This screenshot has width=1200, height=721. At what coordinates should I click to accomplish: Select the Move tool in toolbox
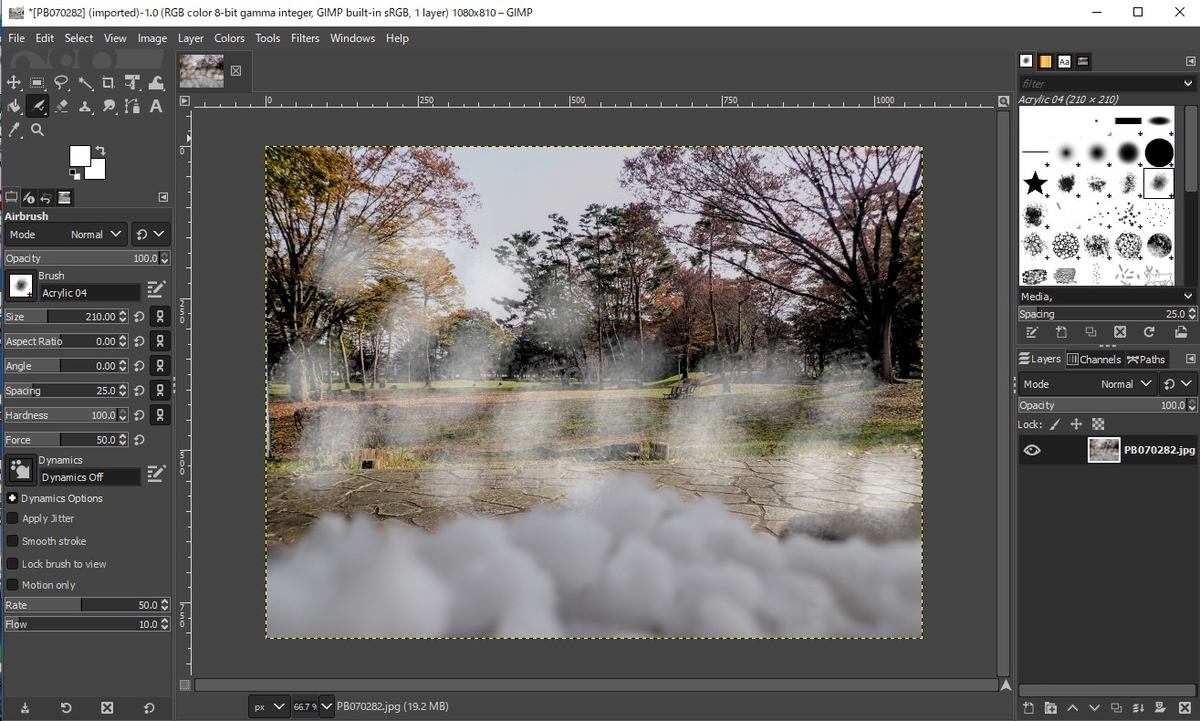point(14,83)
